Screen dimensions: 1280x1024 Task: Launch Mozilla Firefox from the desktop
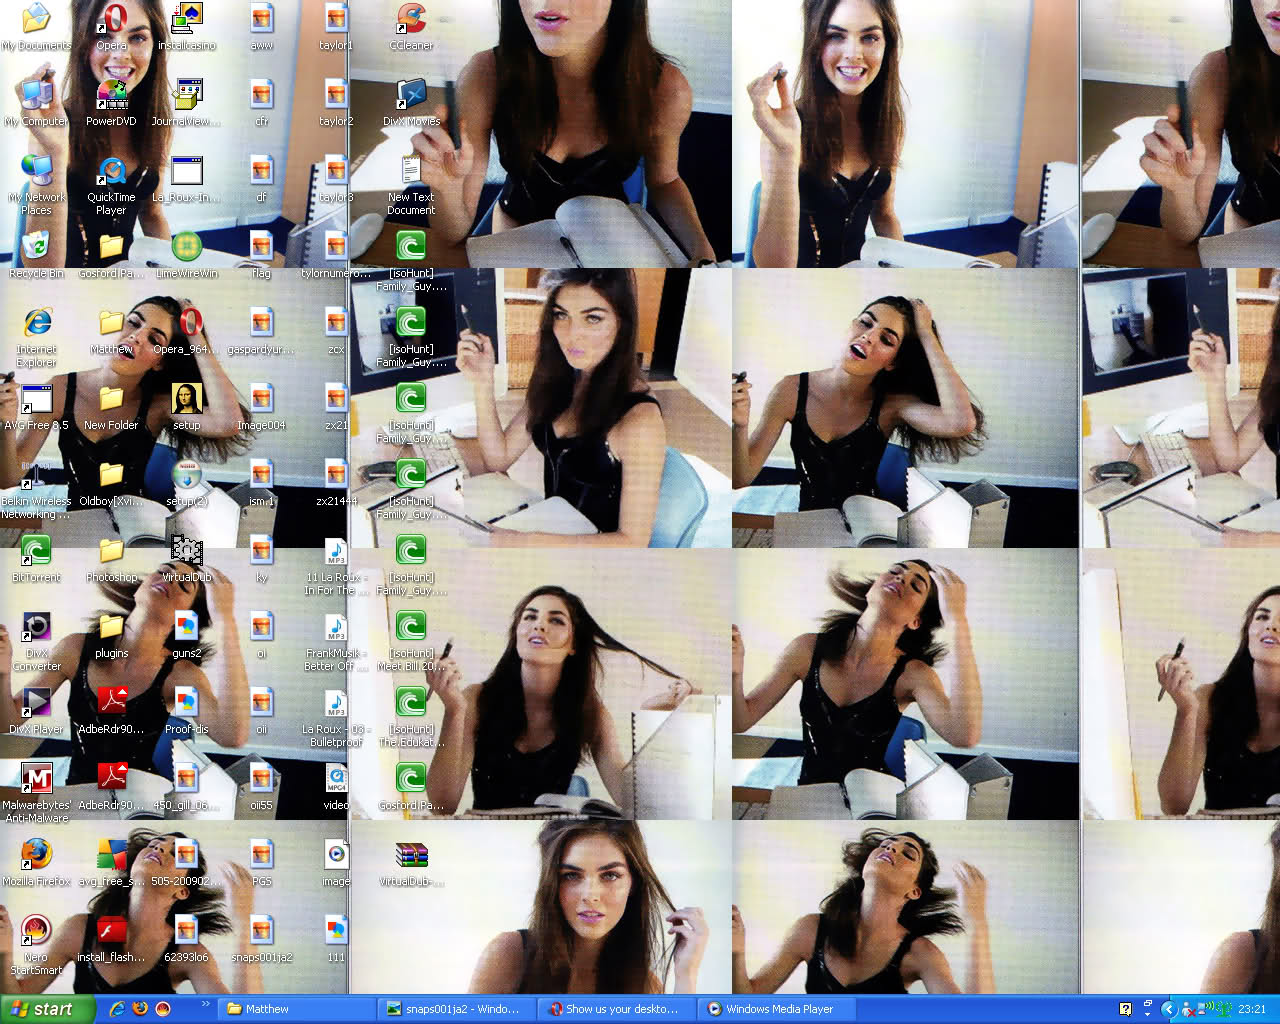click(x=36, y=856)
